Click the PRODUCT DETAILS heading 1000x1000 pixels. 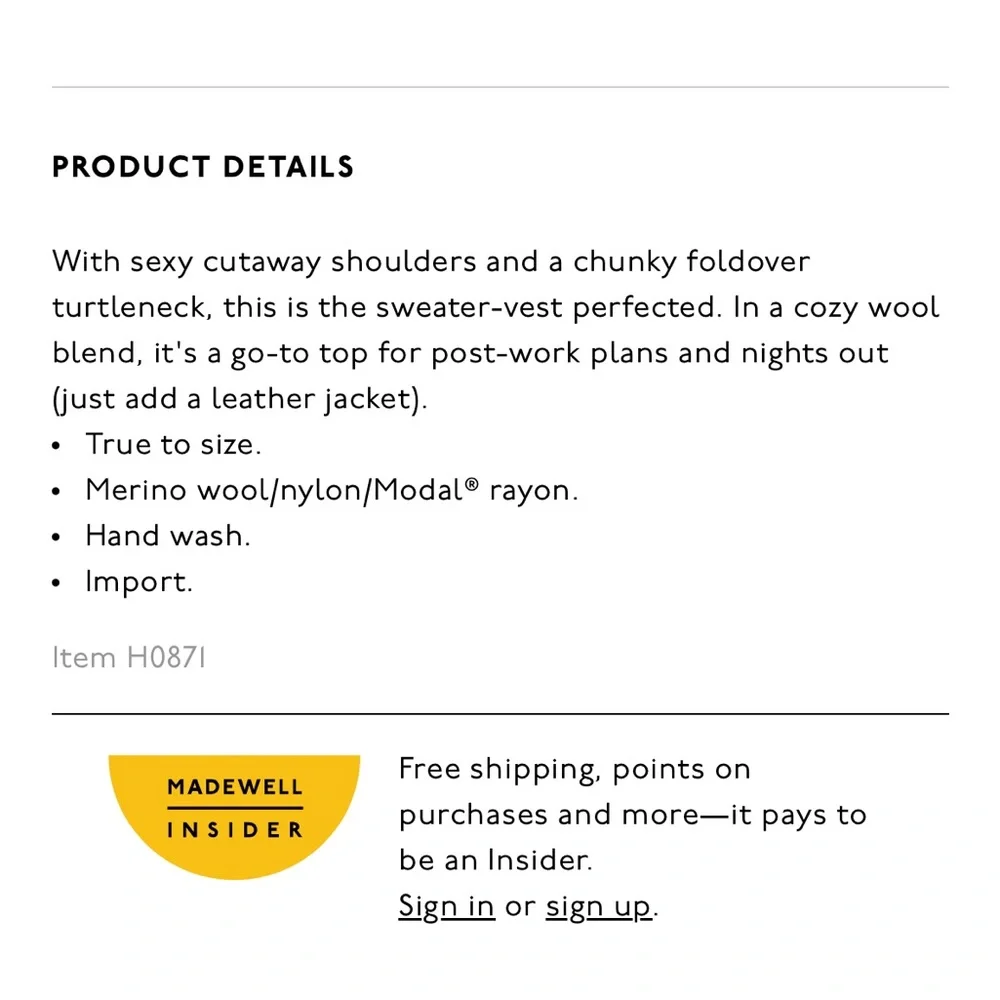pyautogui.click(x=203, y=167)
